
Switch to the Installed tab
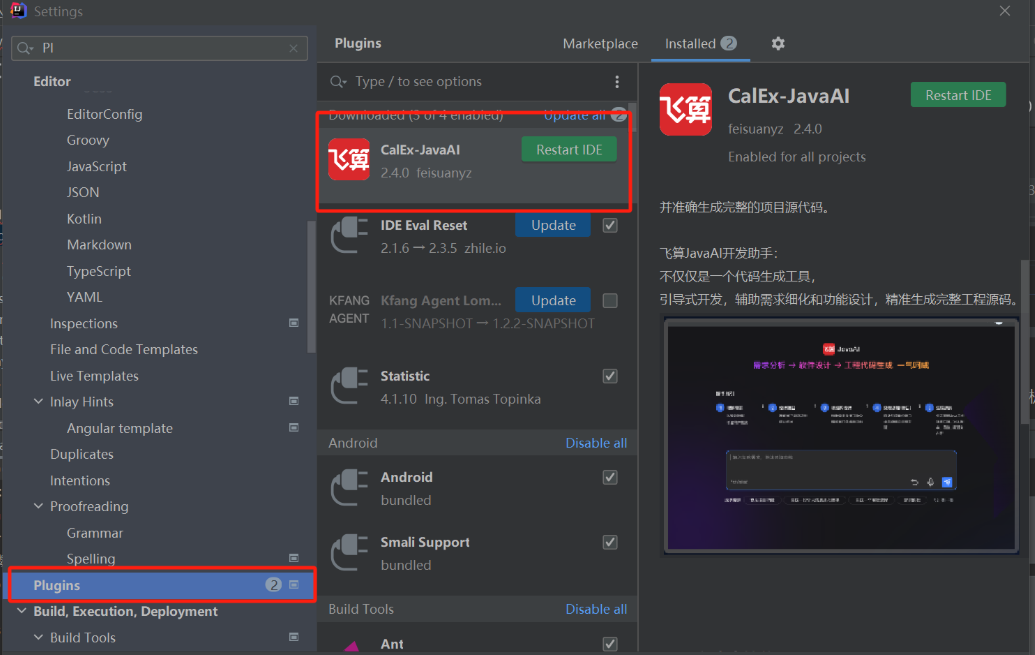click(x=700, y=44)
